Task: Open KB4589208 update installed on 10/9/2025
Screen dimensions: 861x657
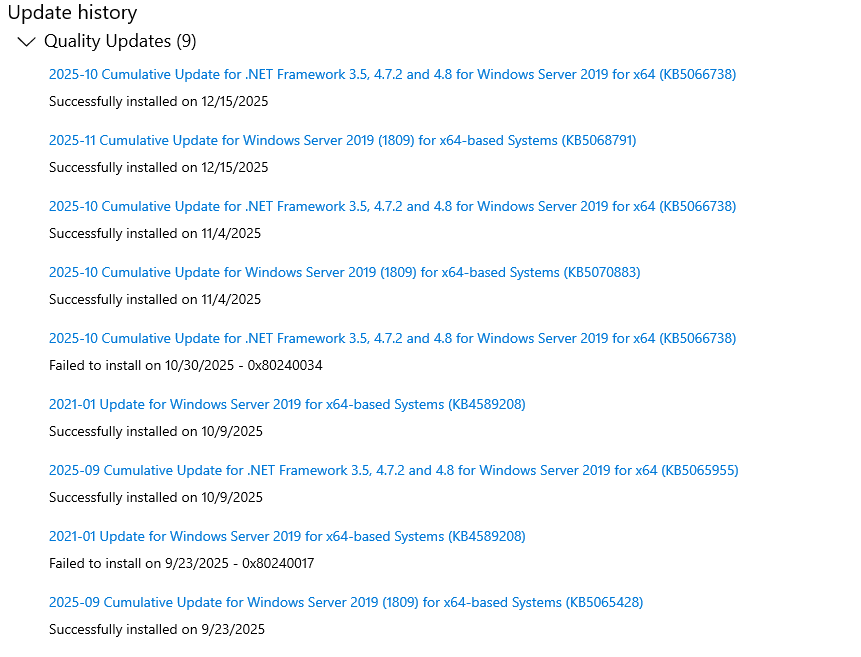Action: click(287, 404)
